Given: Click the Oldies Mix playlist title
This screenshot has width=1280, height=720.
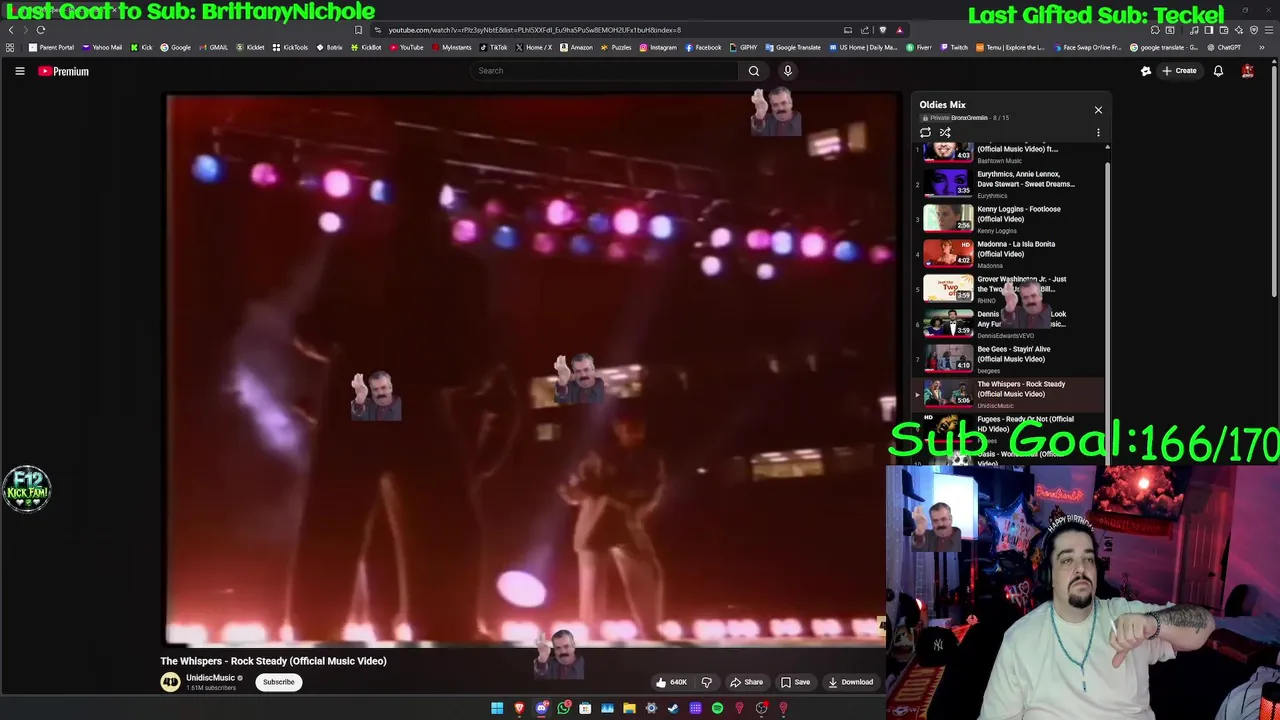Looking at the screenshot, I should (942, 104).
